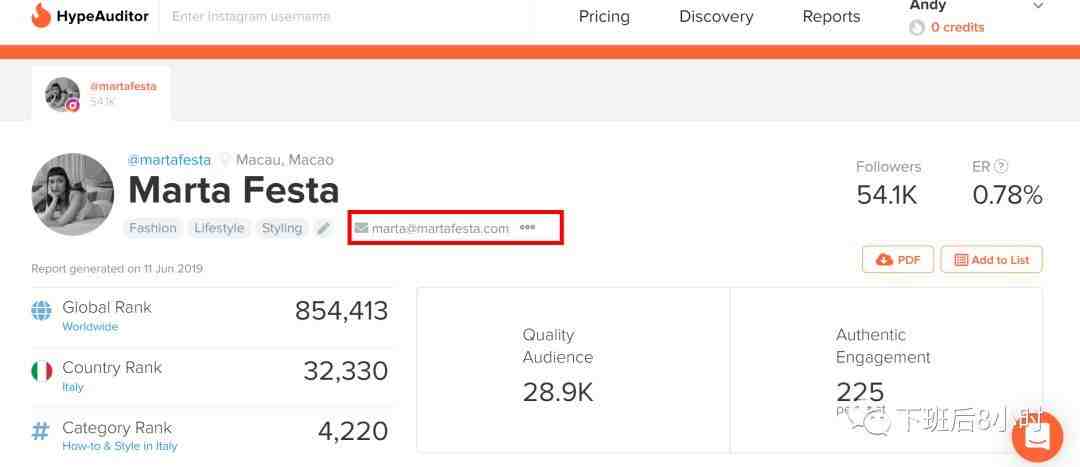The width and height of the screenshot is (1080, 467).
Task: Click the pencil edit categories icon
Action: [323, 228]
